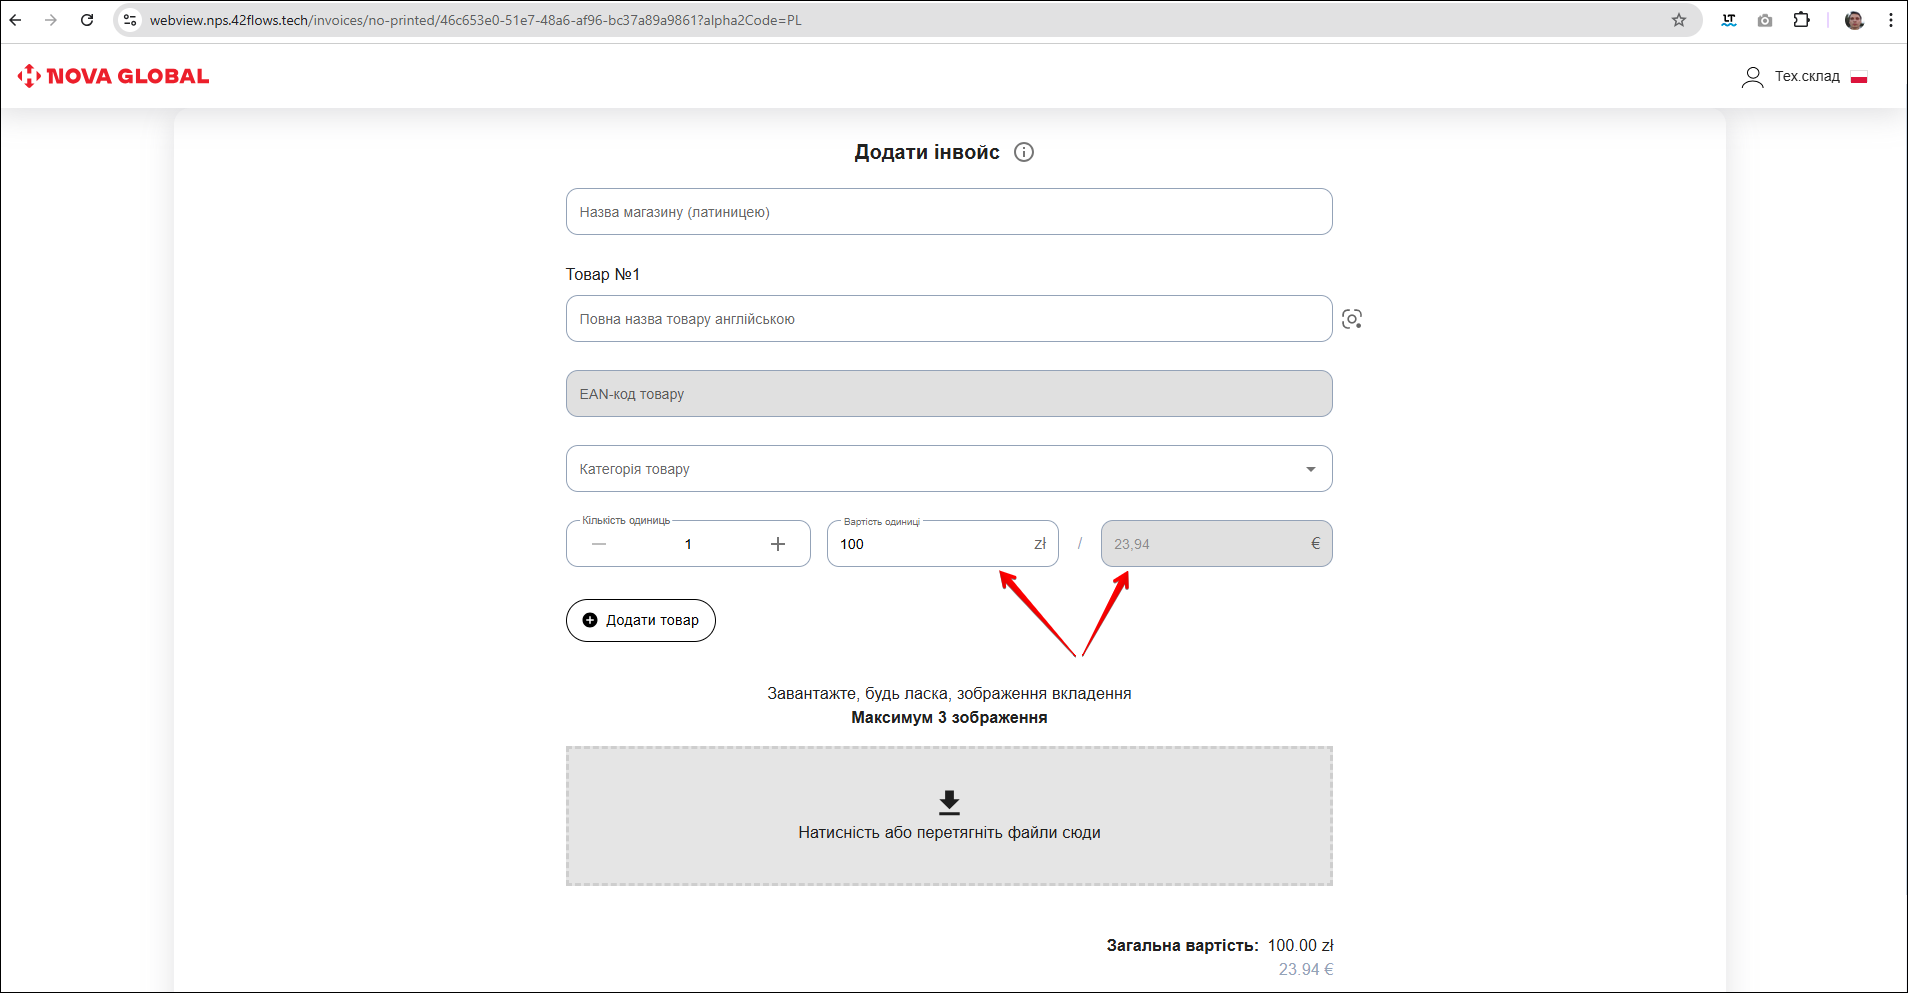This screenshot has height=993, width=1908.
Task: Open the user profile icon in header
Action: [1752, 77]
